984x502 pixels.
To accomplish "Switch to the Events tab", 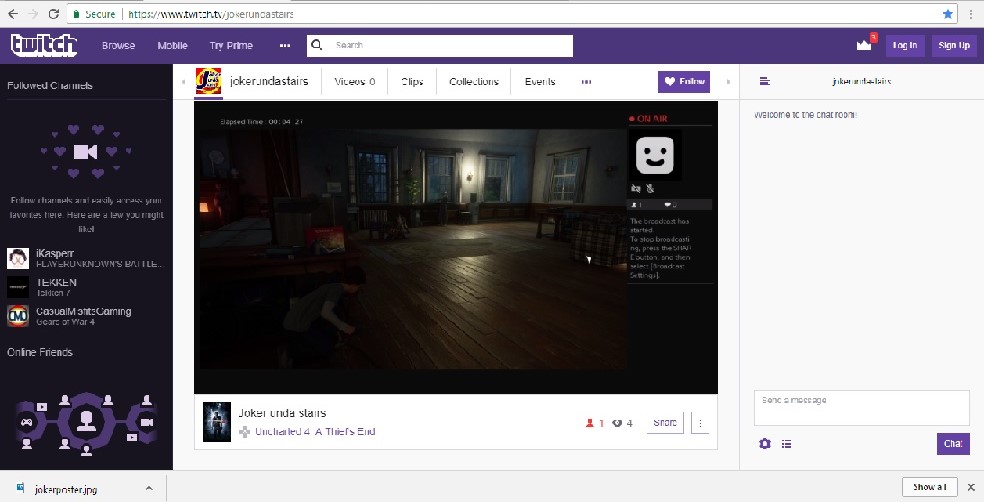I will [540, 82].
